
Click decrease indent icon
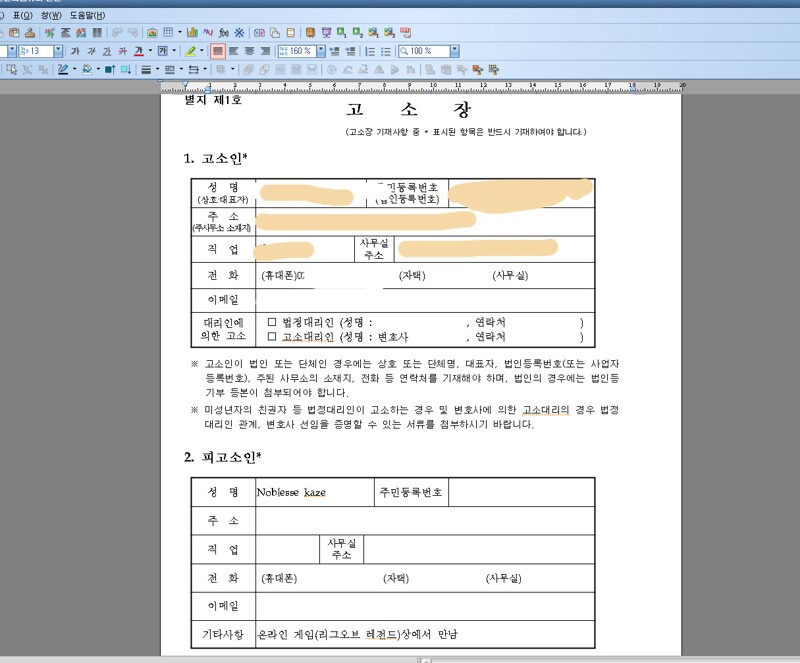pos(335,51)
